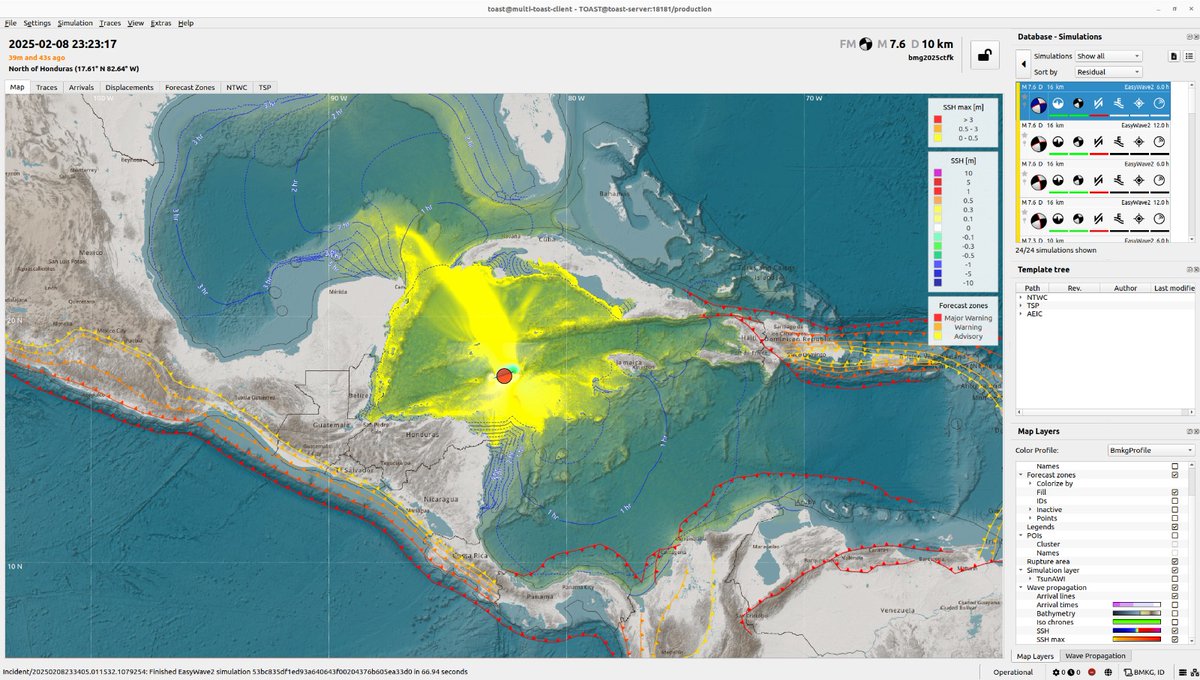
Task: Switch to the Wave Propagation bottom tab
Action: pos(1095,656)
